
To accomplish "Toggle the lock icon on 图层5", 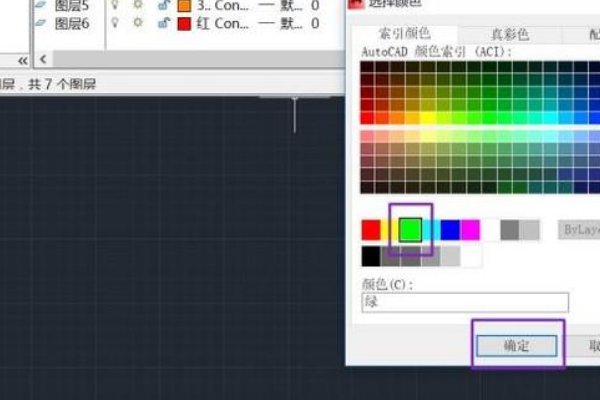I will pyautogui.click(x=162, y=5).
